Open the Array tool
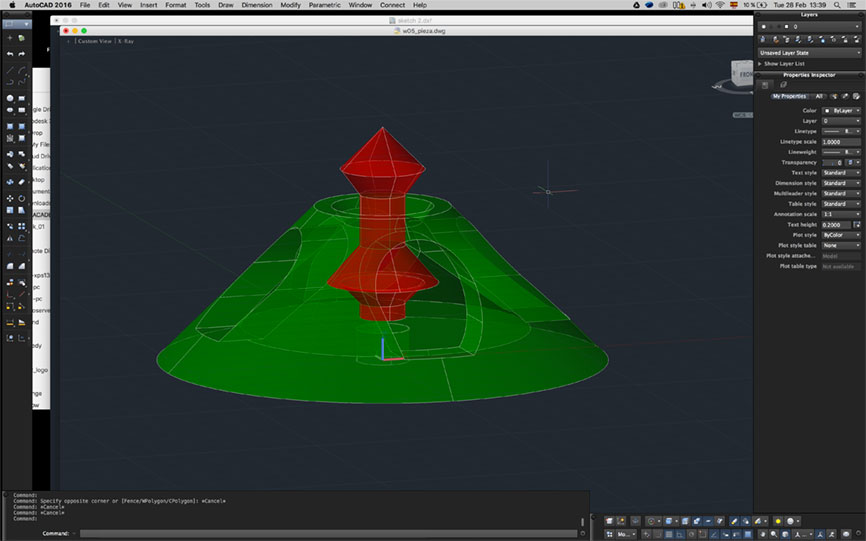This screenshot has width=866, height=541. (22, 226)
